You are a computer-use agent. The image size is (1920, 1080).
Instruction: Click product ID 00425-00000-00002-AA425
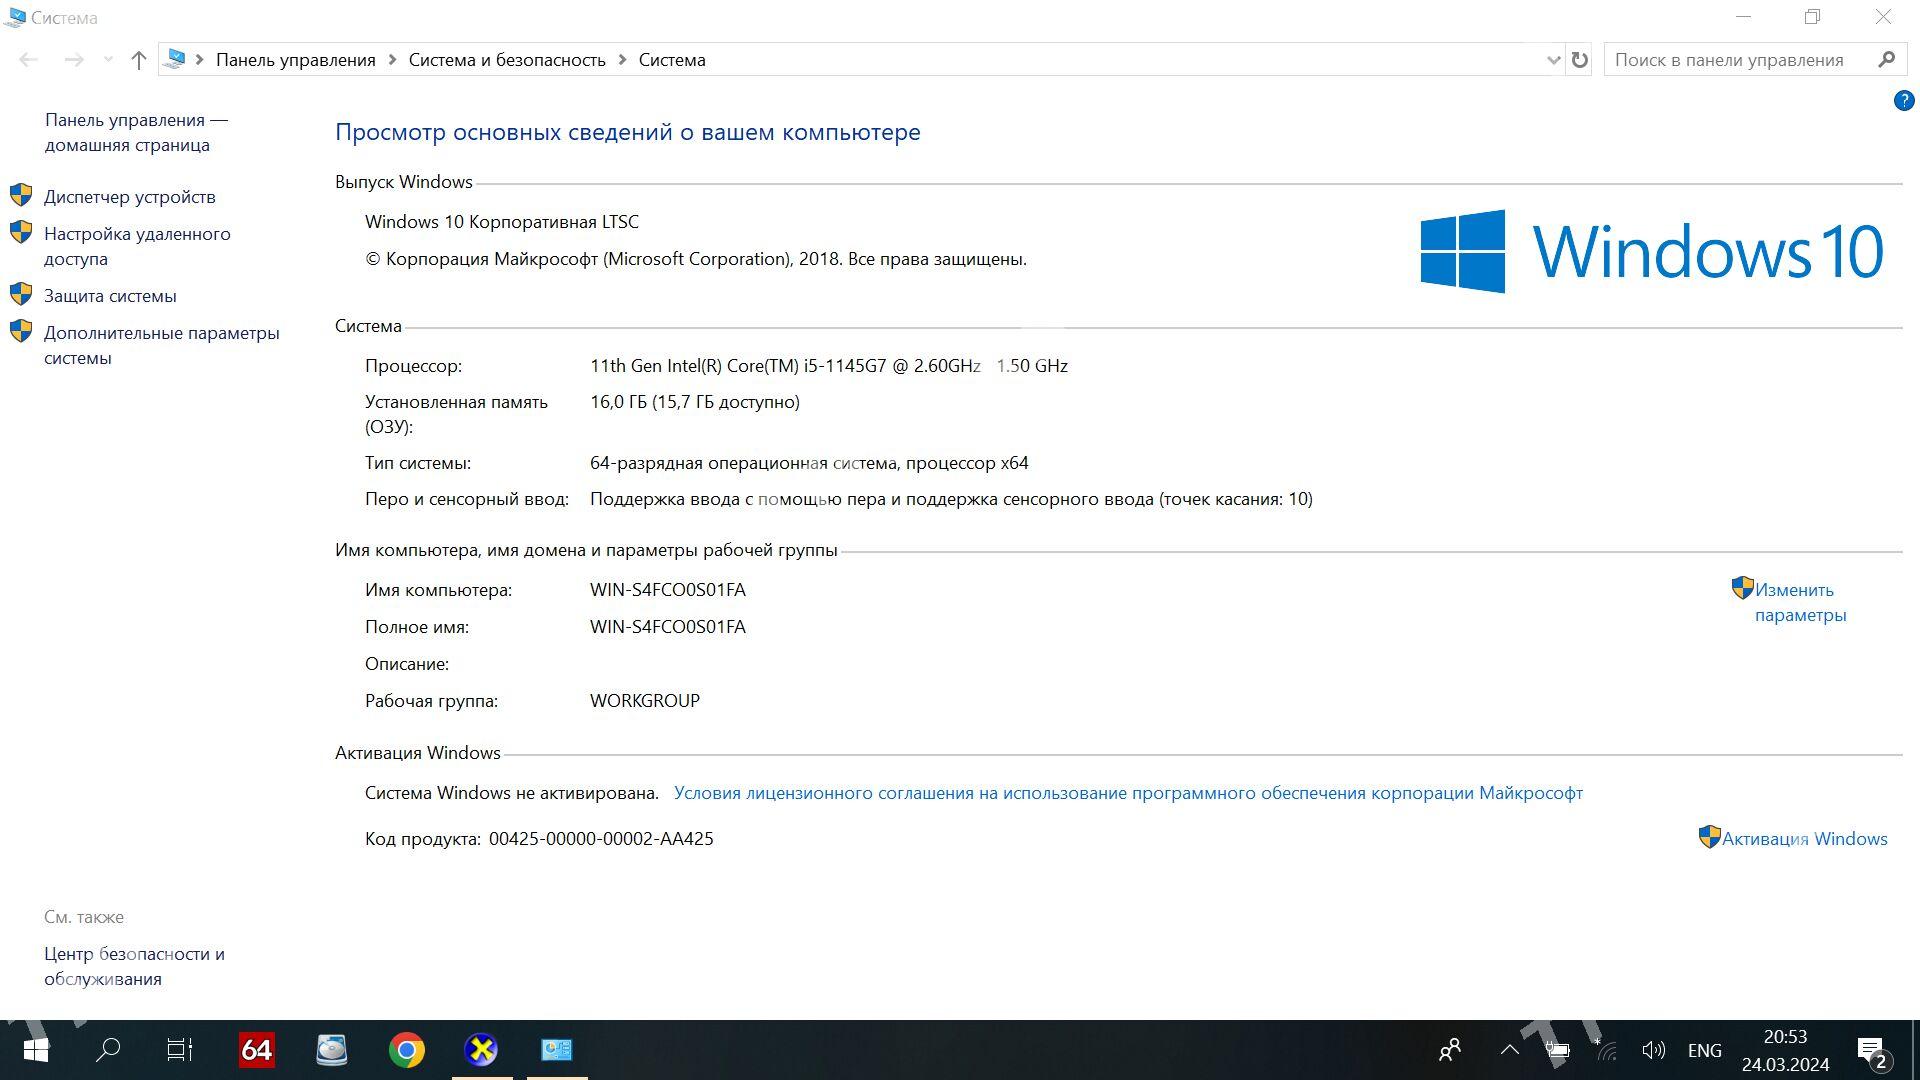601,839
